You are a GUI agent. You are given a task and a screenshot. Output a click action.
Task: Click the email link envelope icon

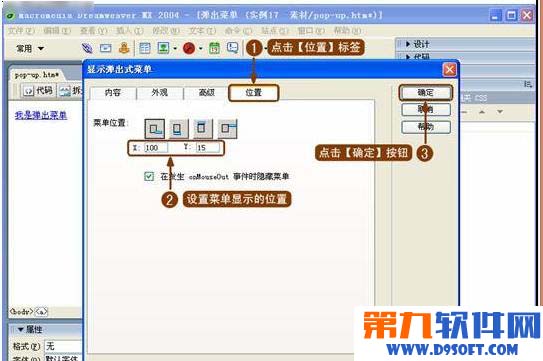point(106,48)
